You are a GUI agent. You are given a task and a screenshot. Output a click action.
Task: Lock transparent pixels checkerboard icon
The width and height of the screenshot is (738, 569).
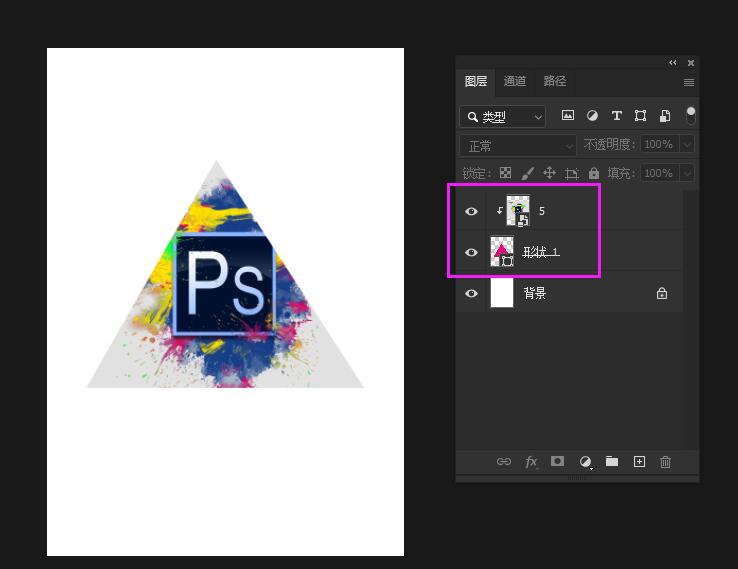[505, 173]
